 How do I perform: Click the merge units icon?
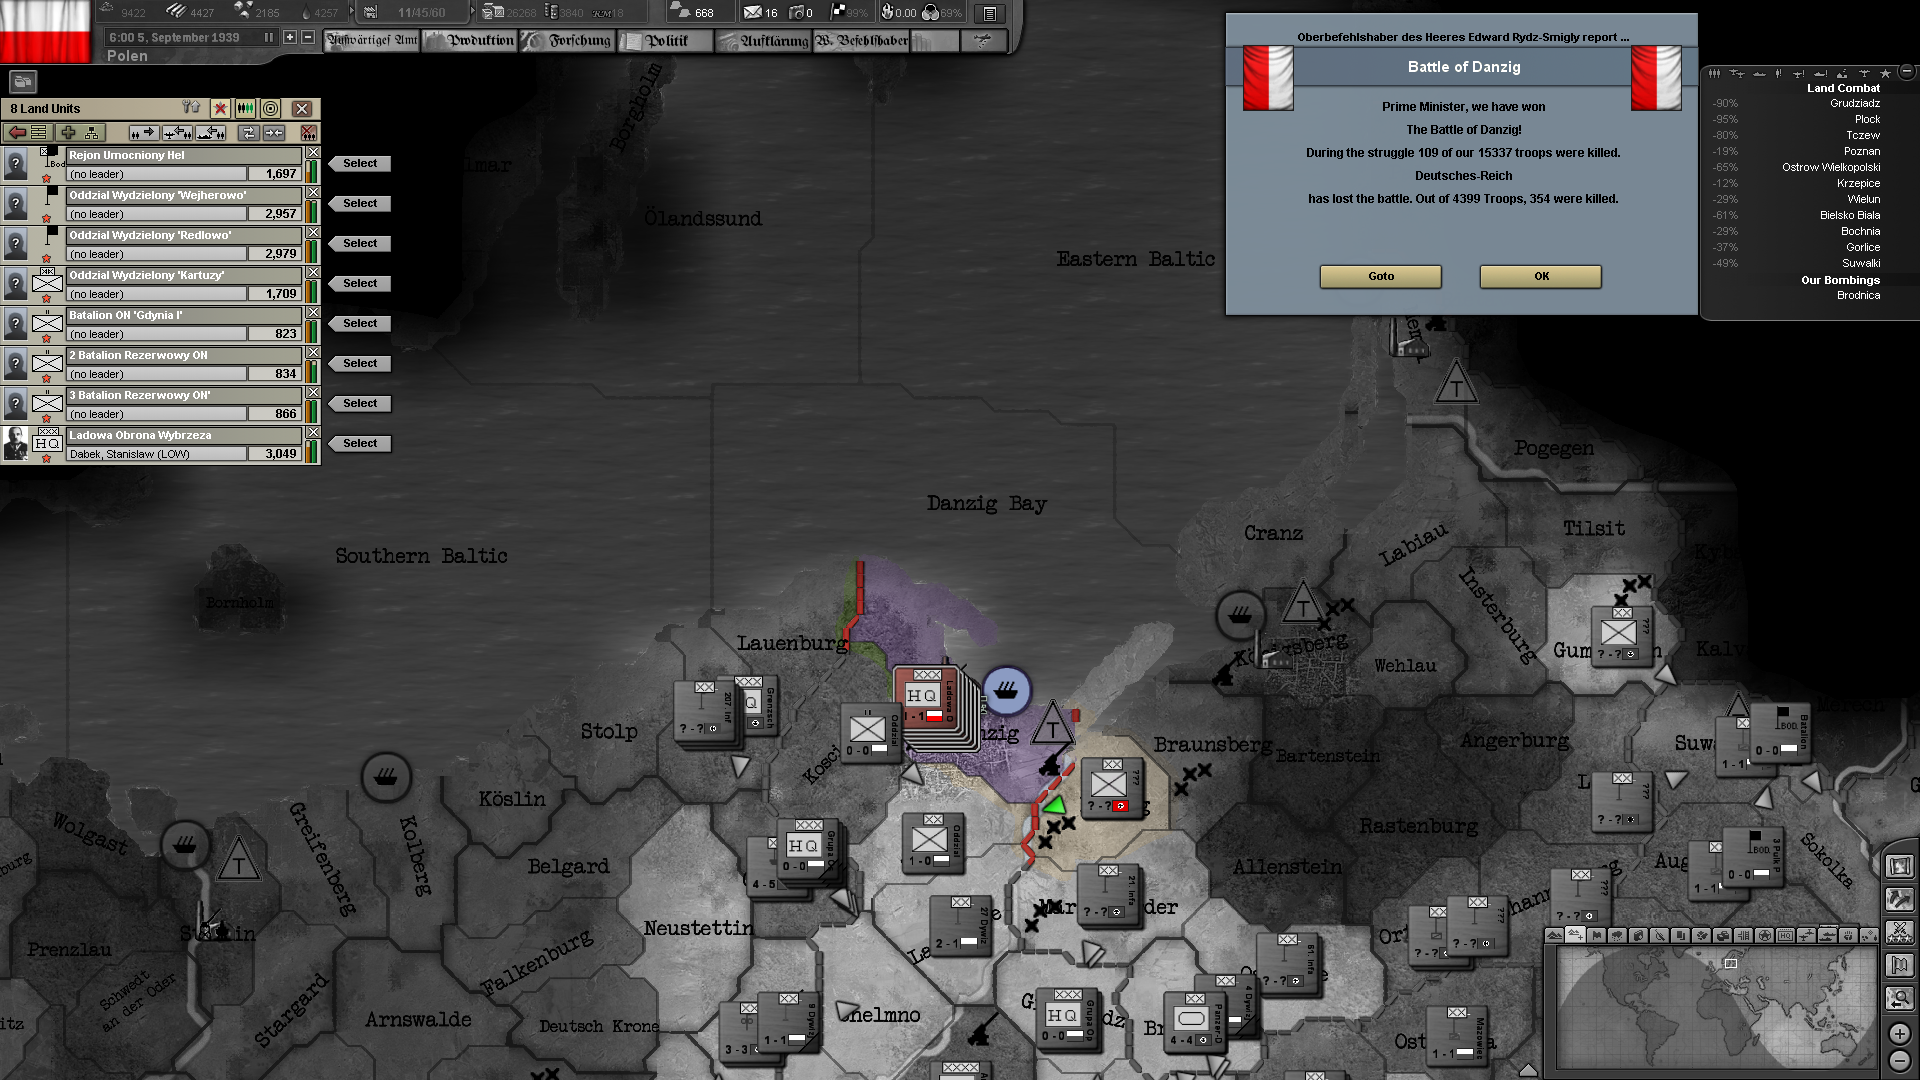click(x=274, y=132)
